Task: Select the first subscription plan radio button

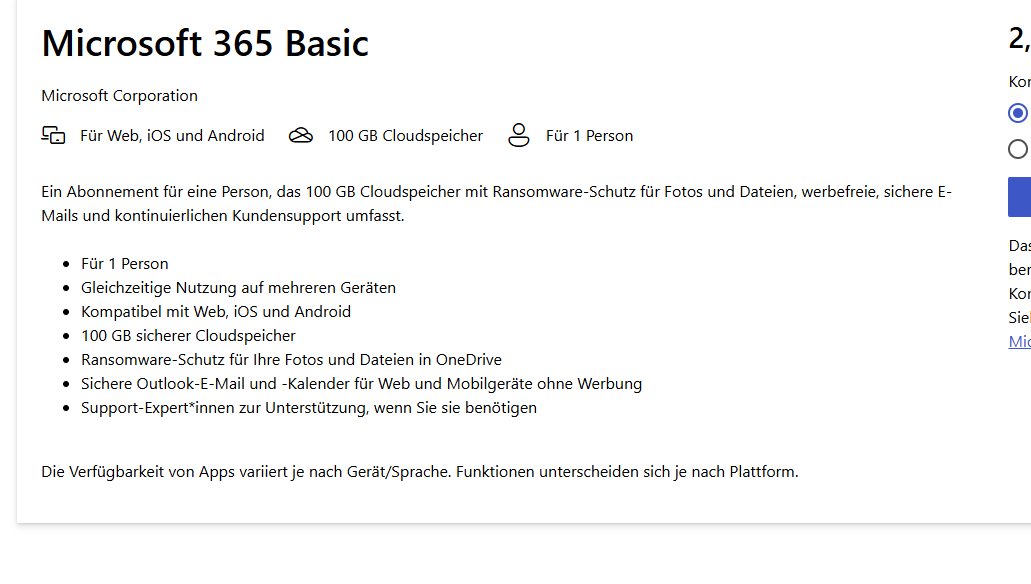Action: pyautogui.click(x=1018, y=113)
